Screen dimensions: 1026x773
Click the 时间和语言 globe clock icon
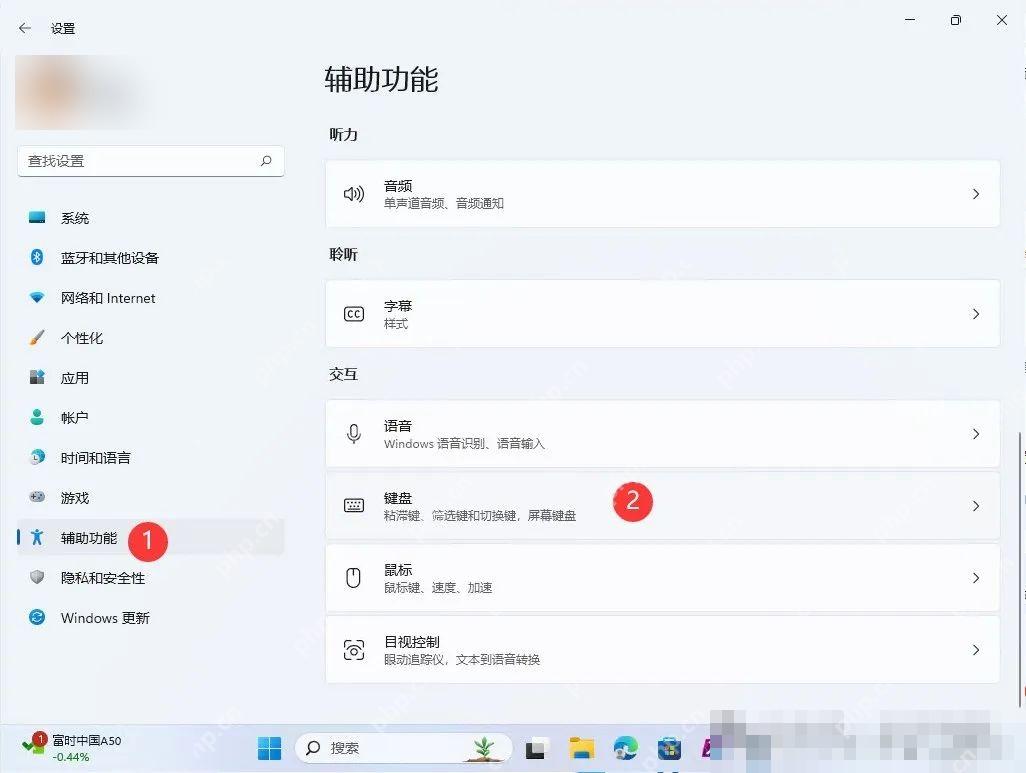click(x=37, y=458)
